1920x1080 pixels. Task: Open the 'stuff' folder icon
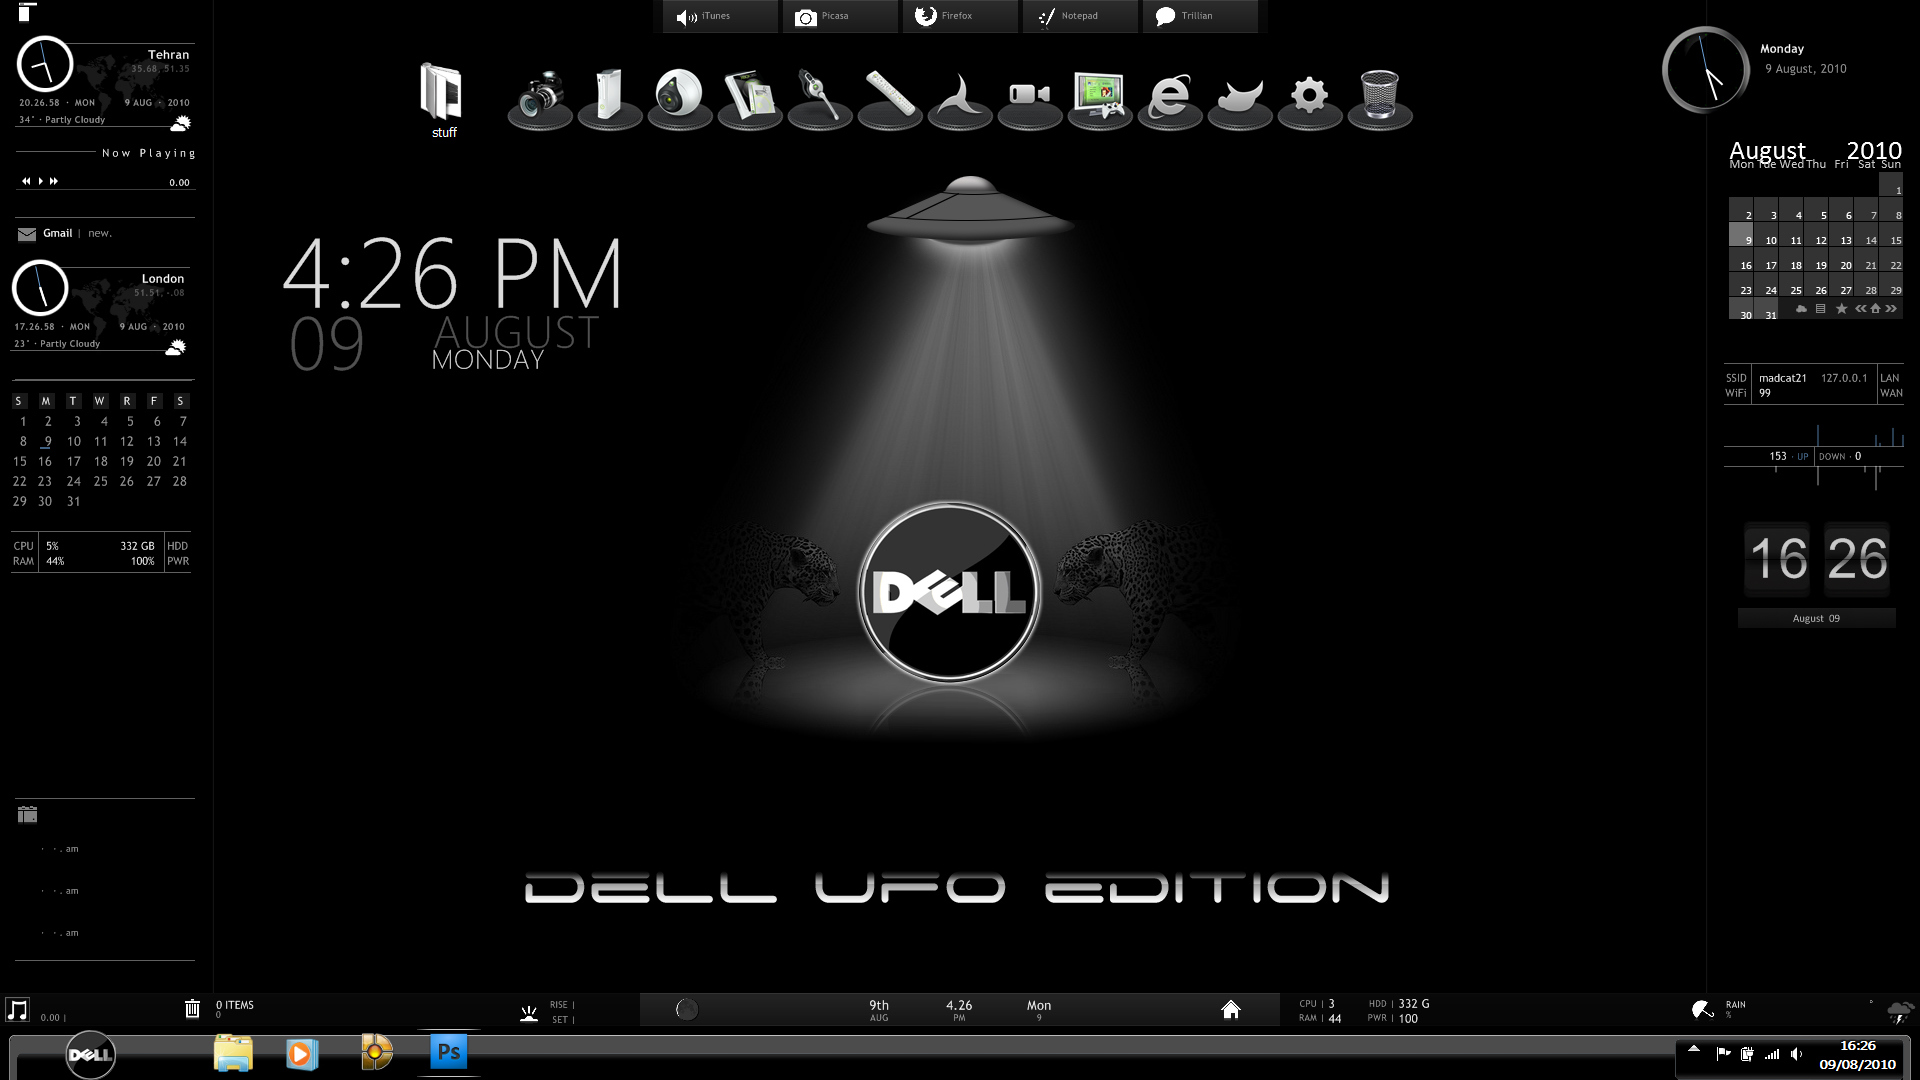pos(441,100)
